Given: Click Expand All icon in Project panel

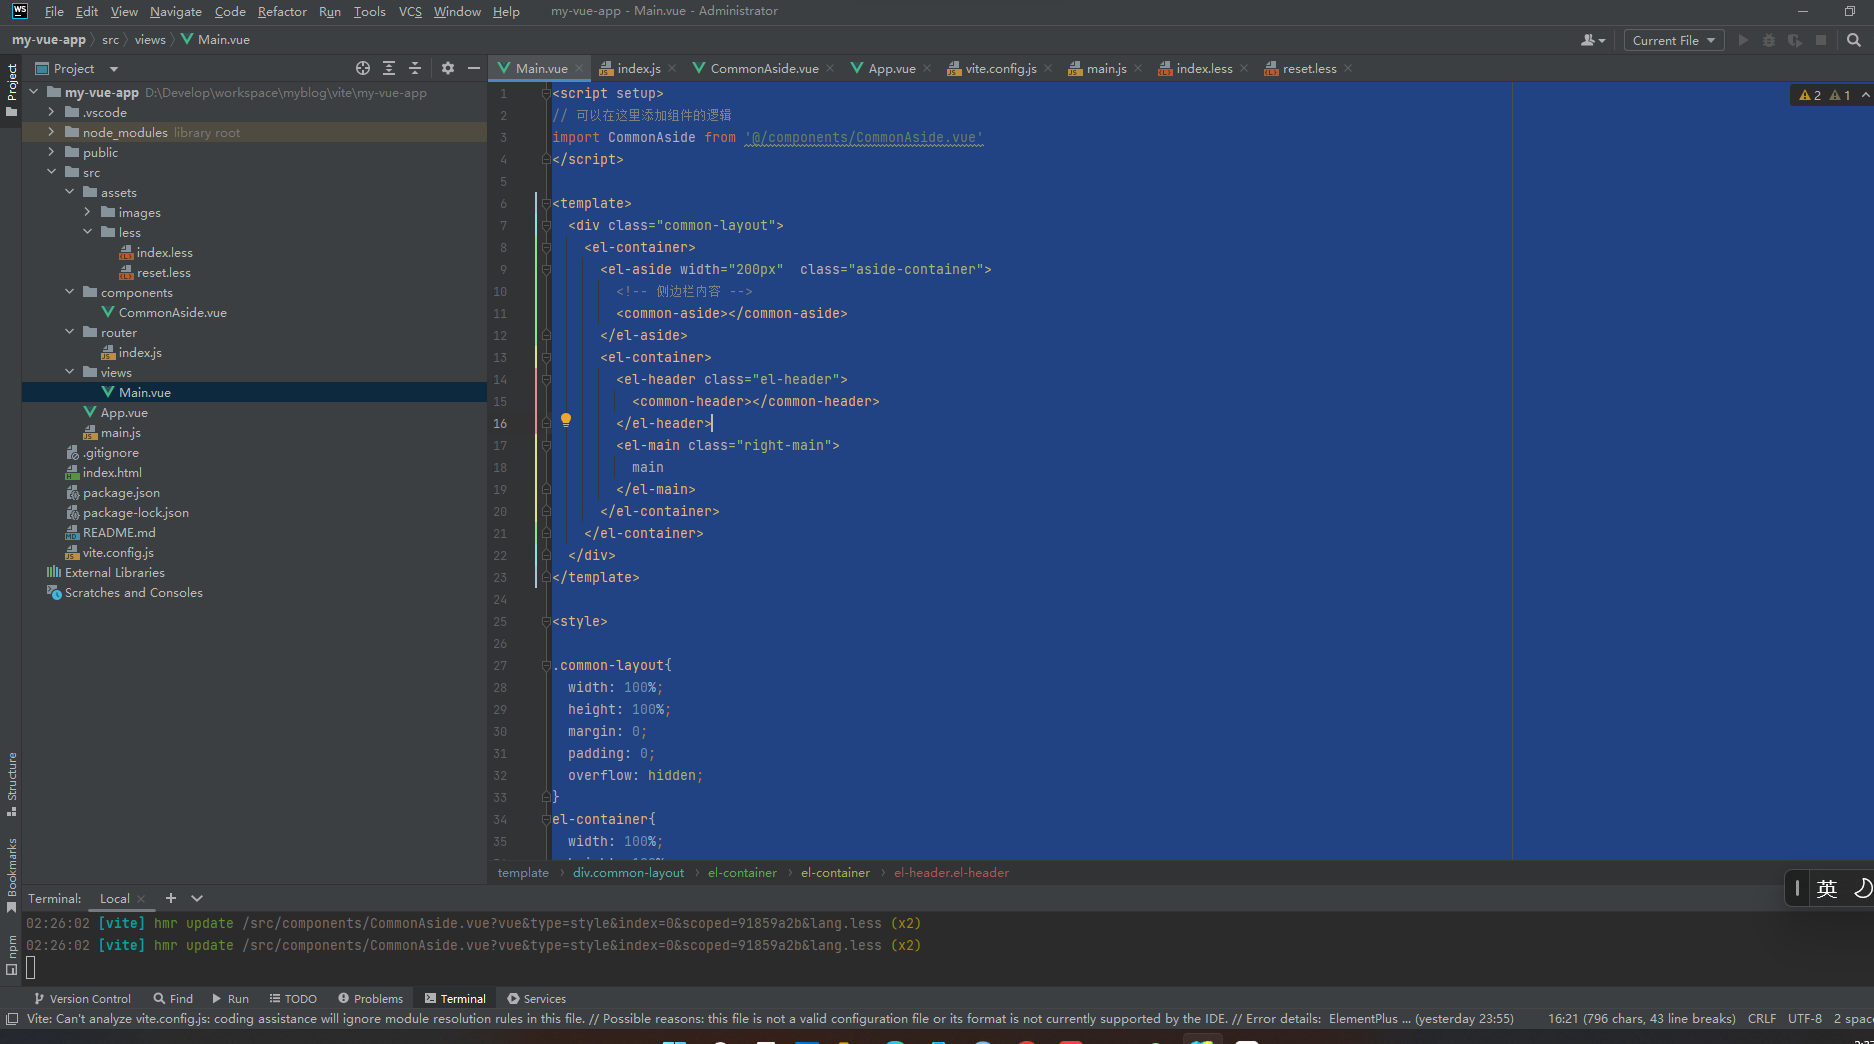Looking at the screenshot, I should pos(389,68).
